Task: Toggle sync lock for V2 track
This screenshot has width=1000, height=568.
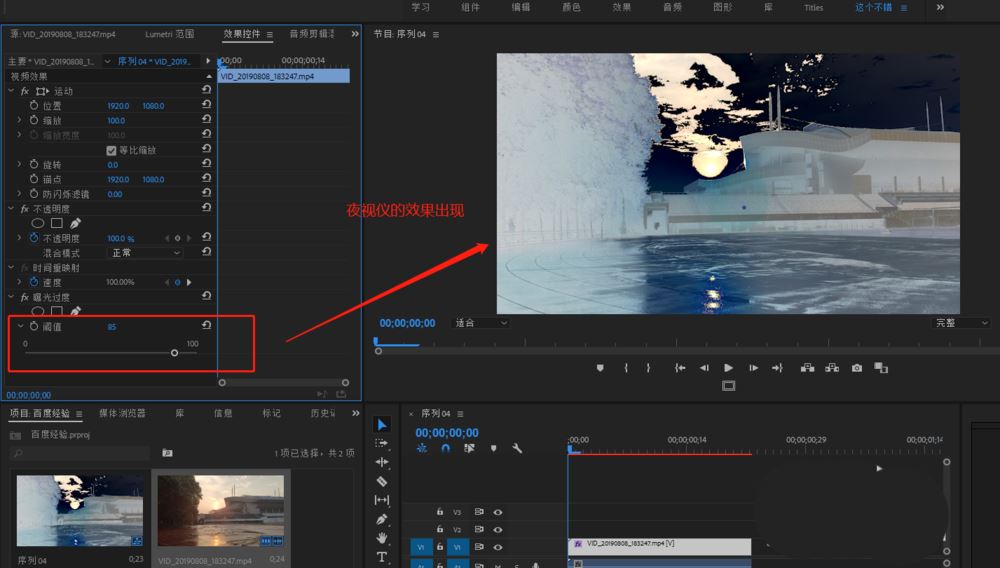Action: pyautogui.click(x=478, y=529)
